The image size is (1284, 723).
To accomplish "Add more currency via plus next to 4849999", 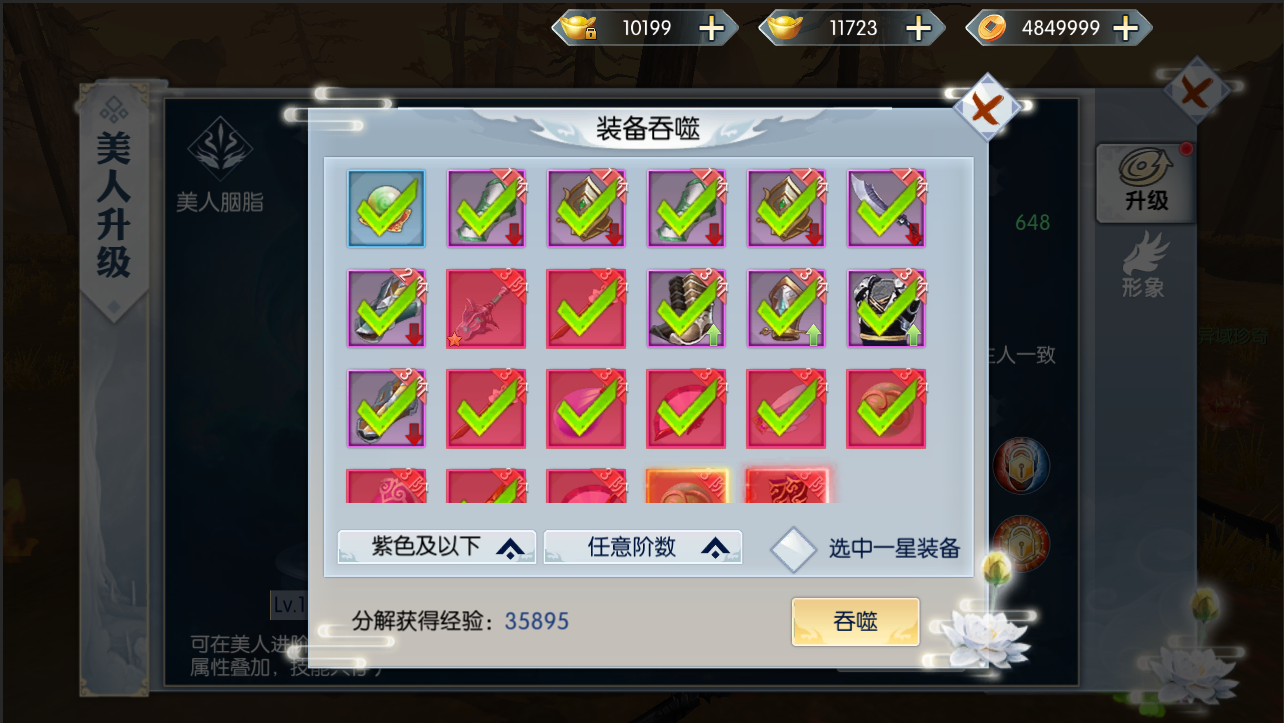I will pos(1126,28).
